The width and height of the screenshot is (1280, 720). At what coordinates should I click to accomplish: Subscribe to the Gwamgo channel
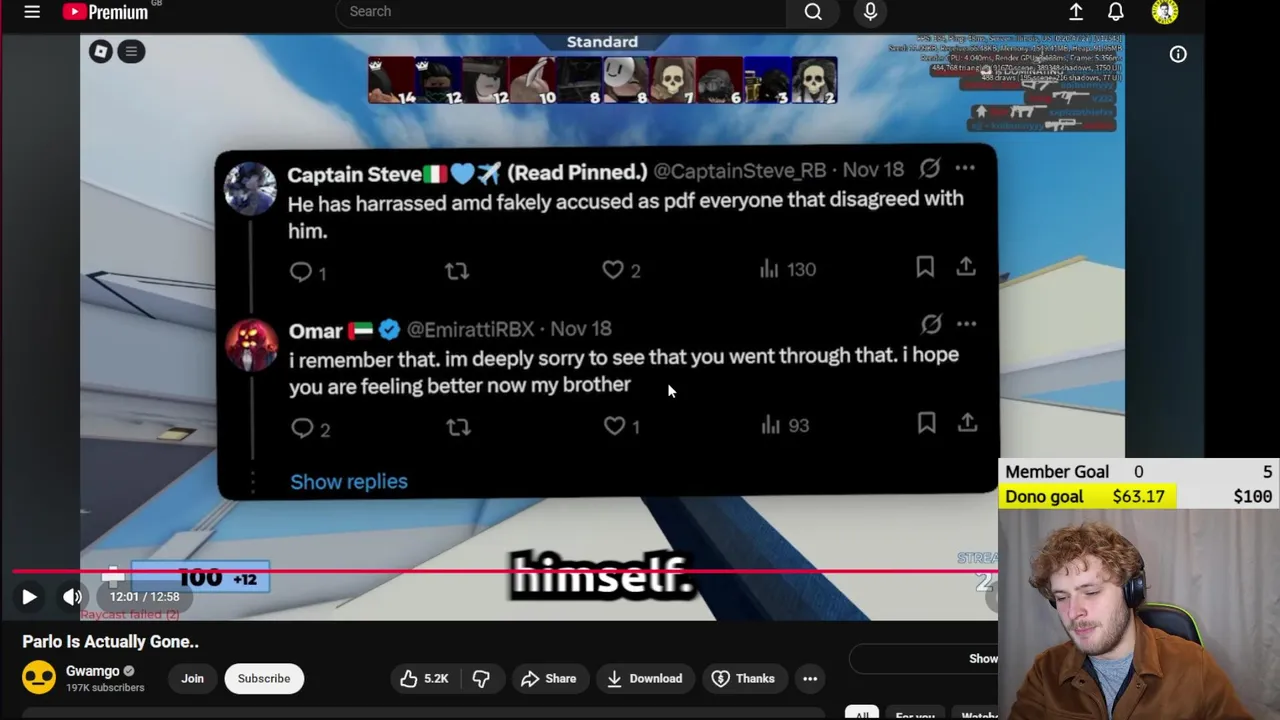(x=264, y=679)
